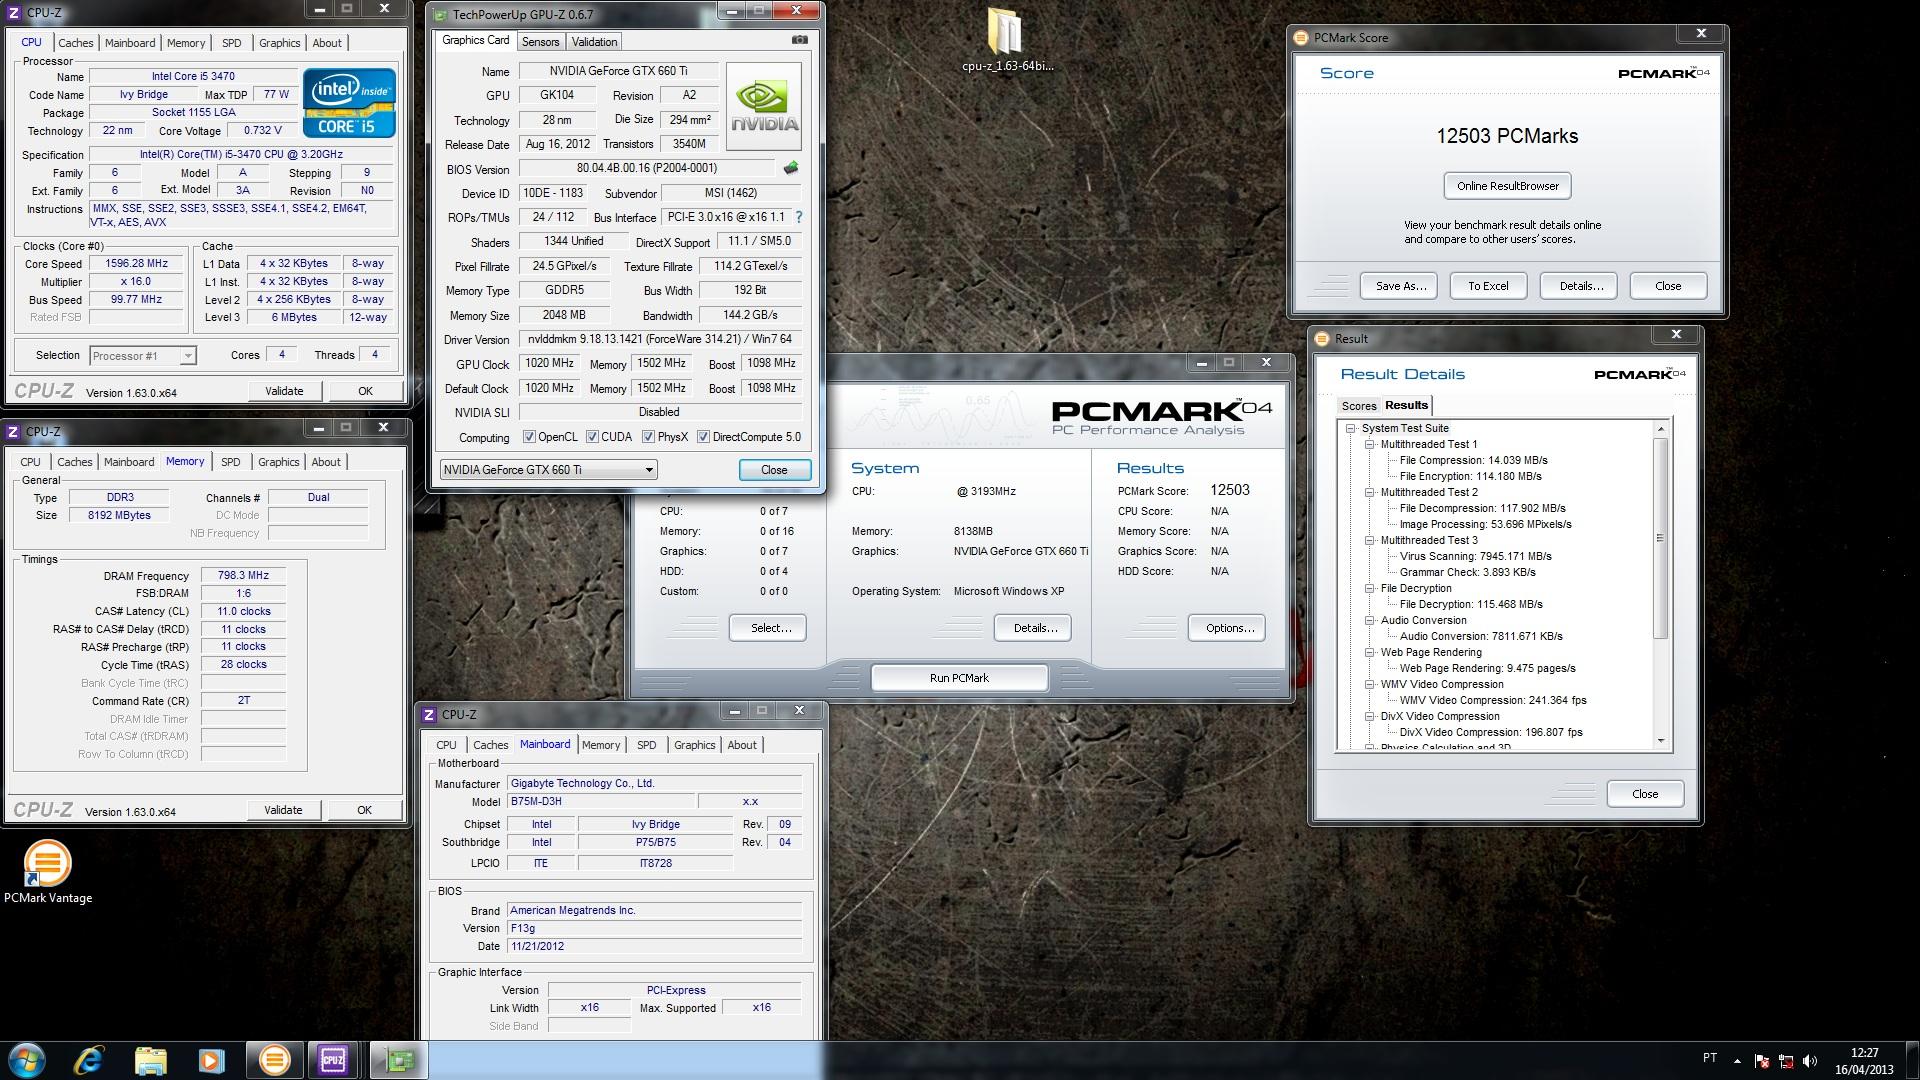Image resolution: width=1920 pixels, height=1080 pixels.
Task: Click the BIOS save chip icon in GPU-Z
Action: click(790, 168)
